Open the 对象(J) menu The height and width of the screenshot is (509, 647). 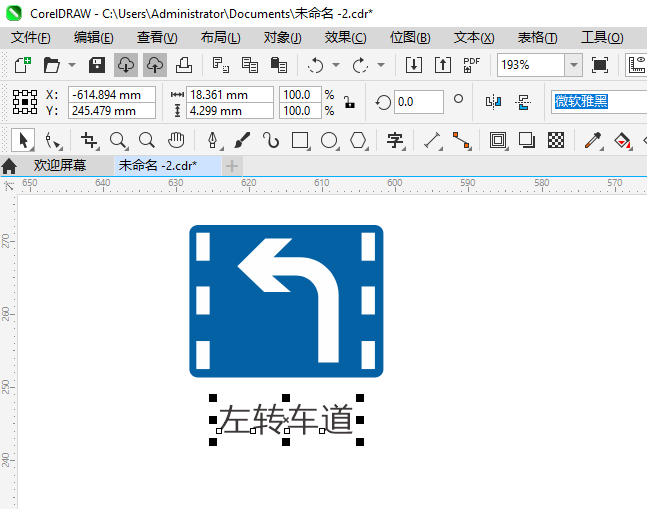point(283,38)
